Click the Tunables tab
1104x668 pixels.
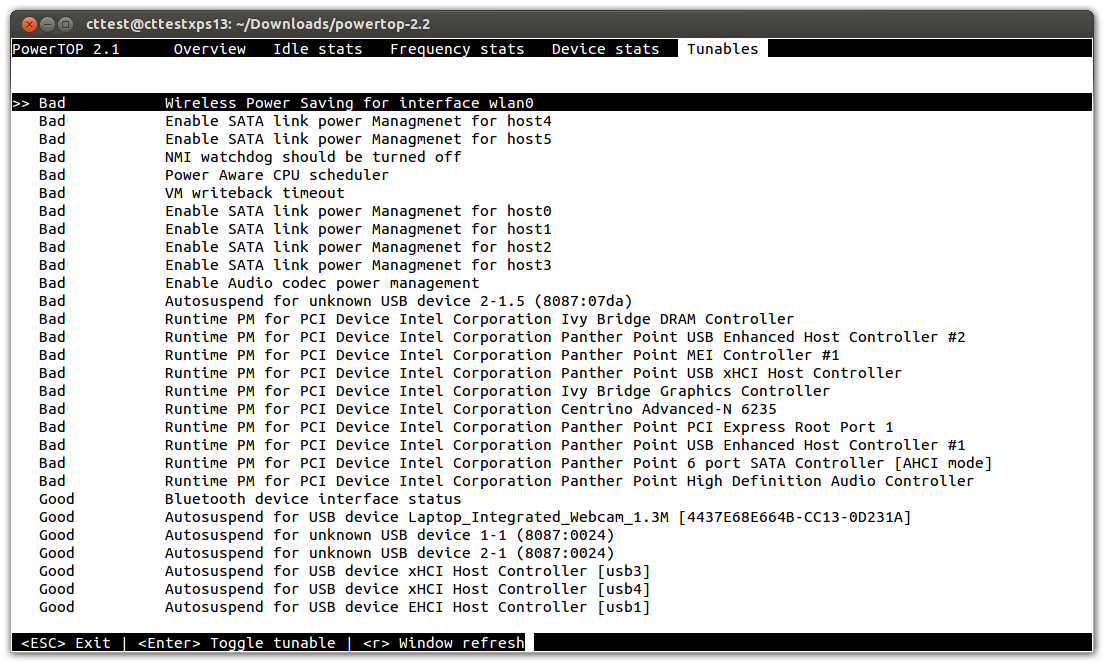pyautogui.click(x=723, y=49)
